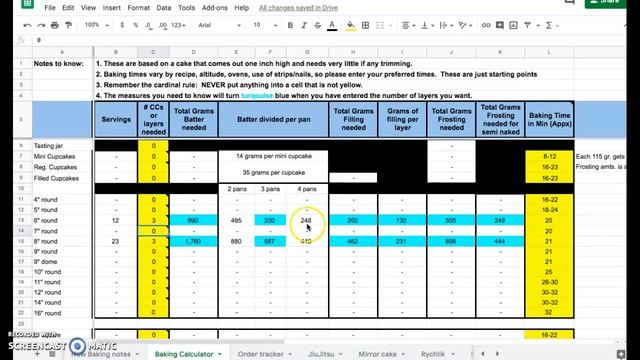Open the horizontal align dropdown
This screenshot has width=640, height=360.
408,25
